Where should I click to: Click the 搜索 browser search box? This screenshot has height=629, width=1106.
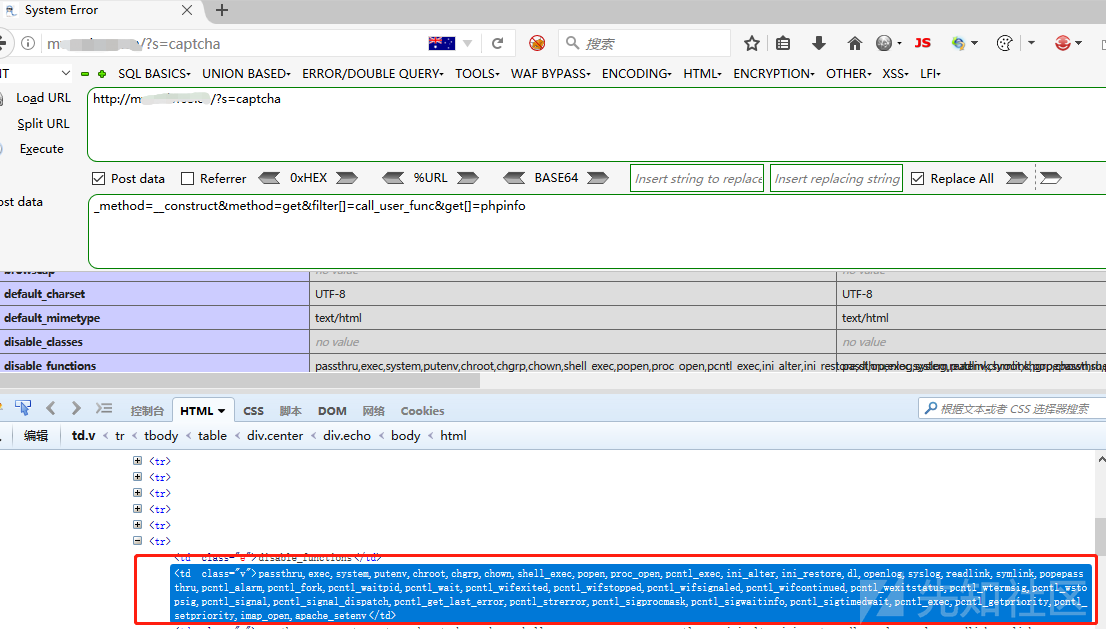click(x=644, y=43)
